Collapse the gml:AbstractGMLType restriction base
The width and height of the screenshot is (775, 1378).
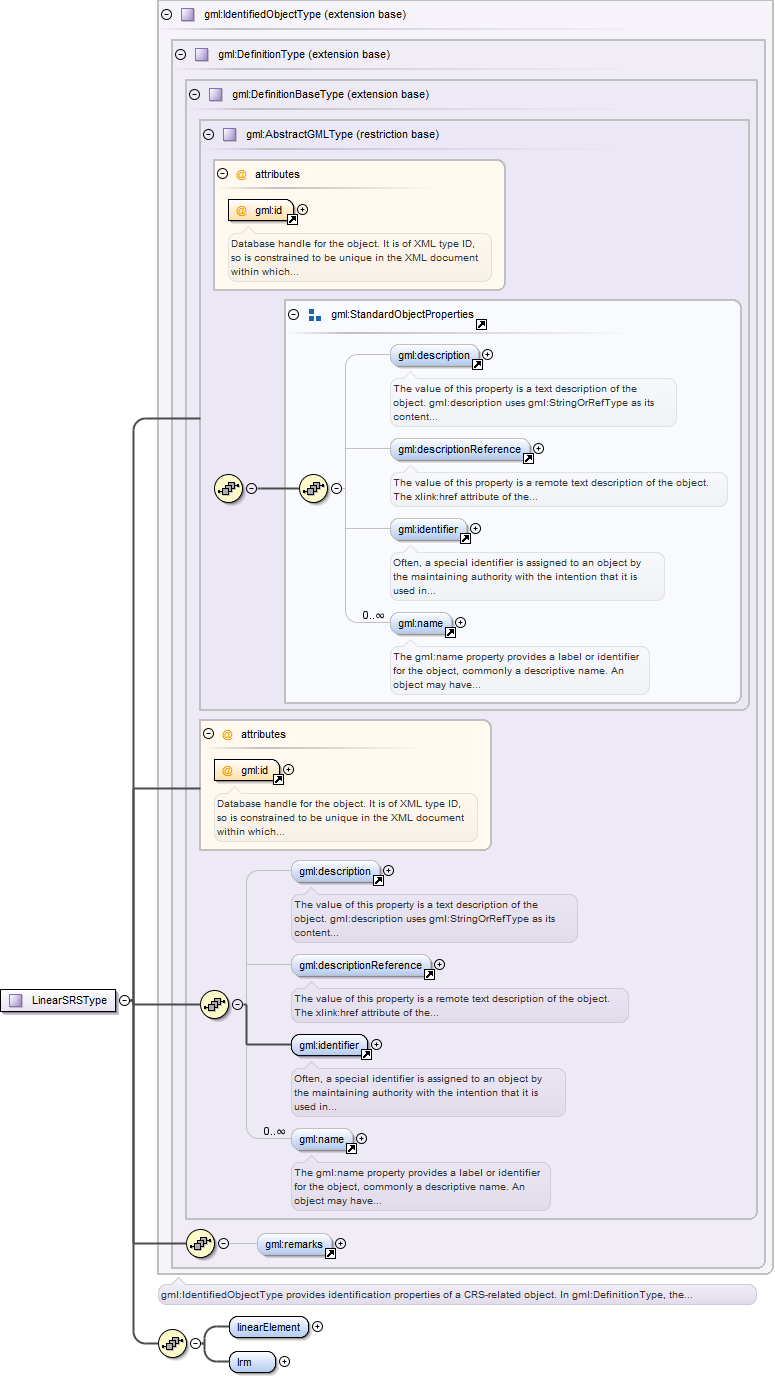[208, 134]
